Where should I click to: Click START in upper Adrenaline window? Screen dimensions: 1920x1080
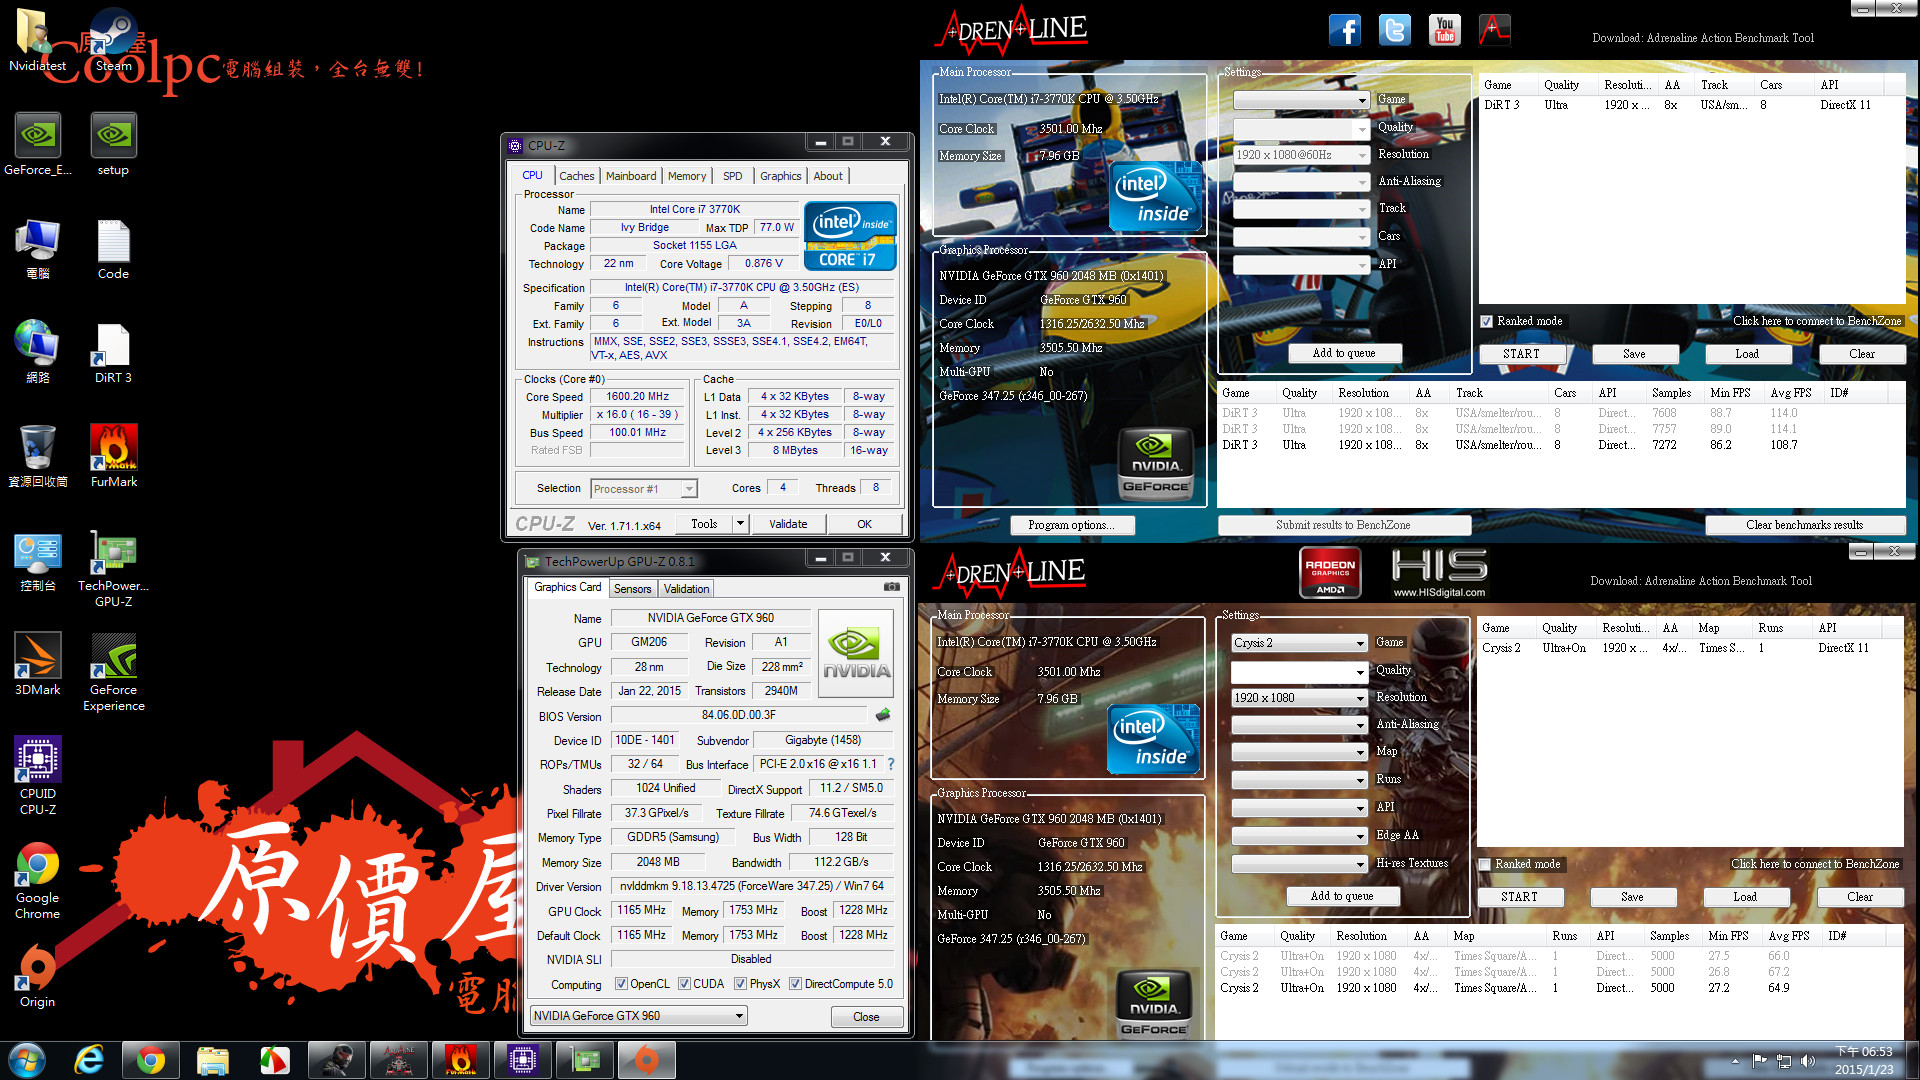coord(1521,354)
